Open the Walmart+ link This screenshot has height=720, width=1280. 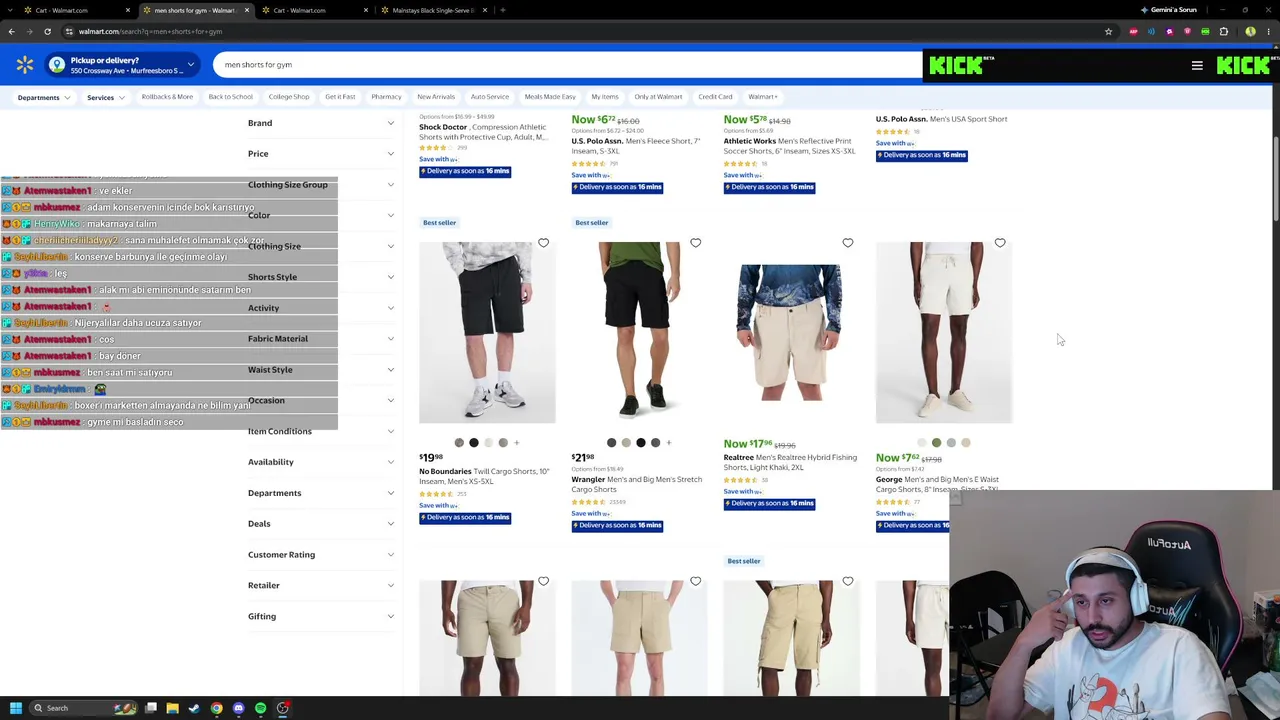point(763,97)
